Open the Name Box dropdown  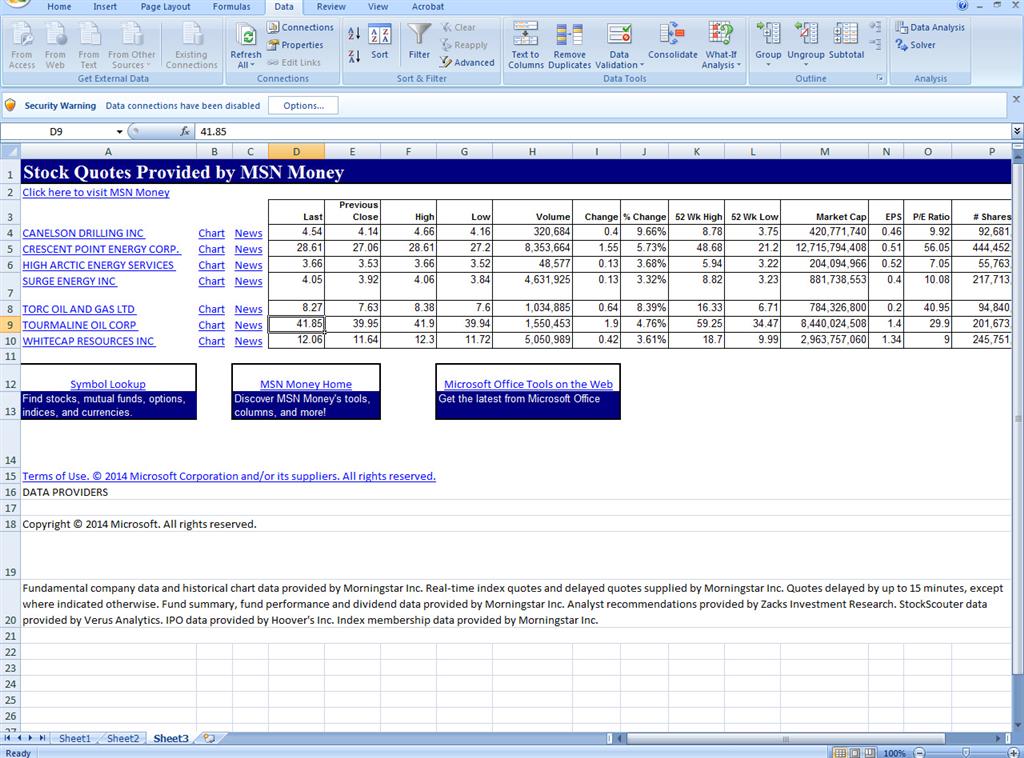pos(120,131)
